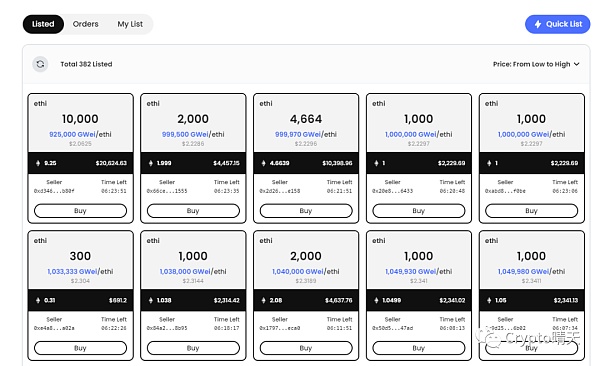
Task: Switch to the Orders tab
Action: click(85, 24)
